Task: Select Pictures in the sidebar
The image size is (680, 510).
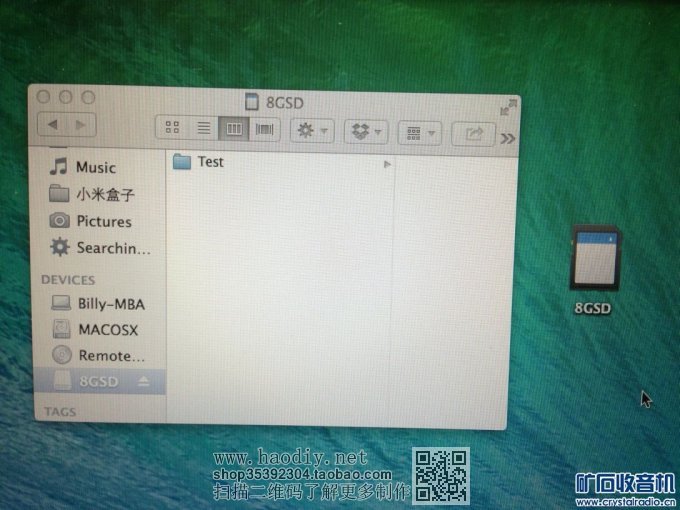Action: (103, 221)
